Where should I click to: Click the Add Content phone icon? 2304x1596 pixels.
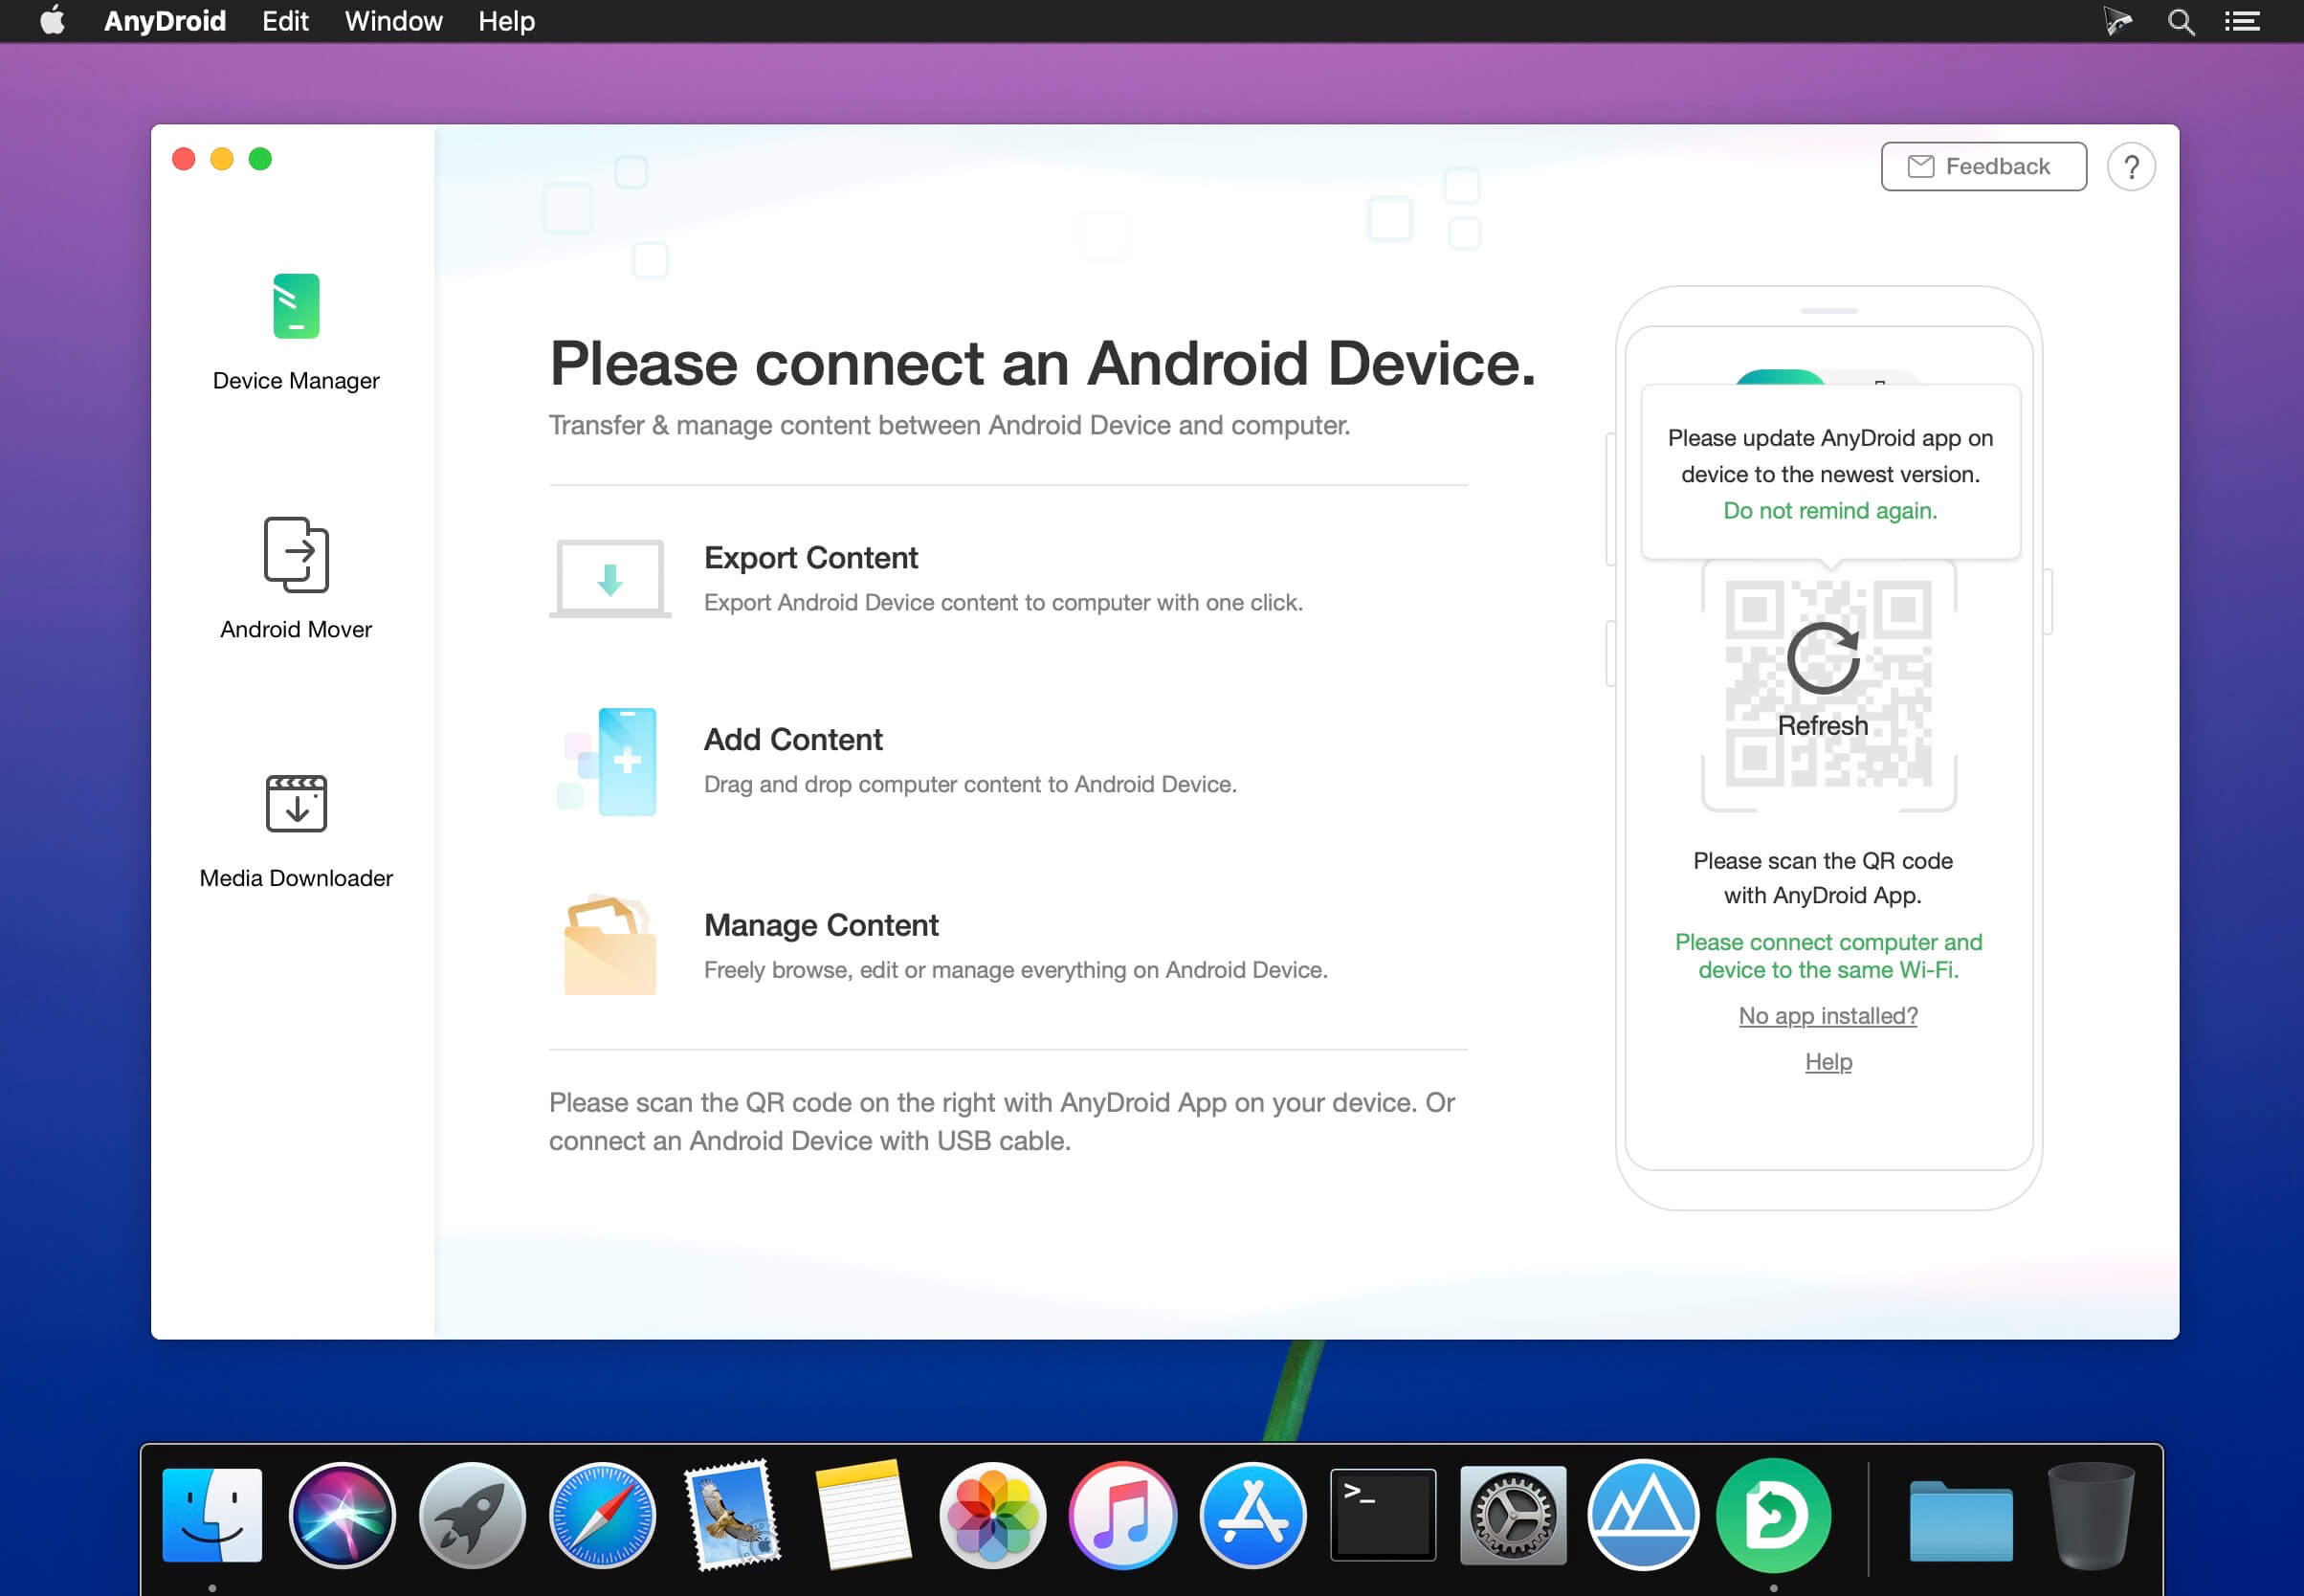pyautogui.click(x=612, y=760)
